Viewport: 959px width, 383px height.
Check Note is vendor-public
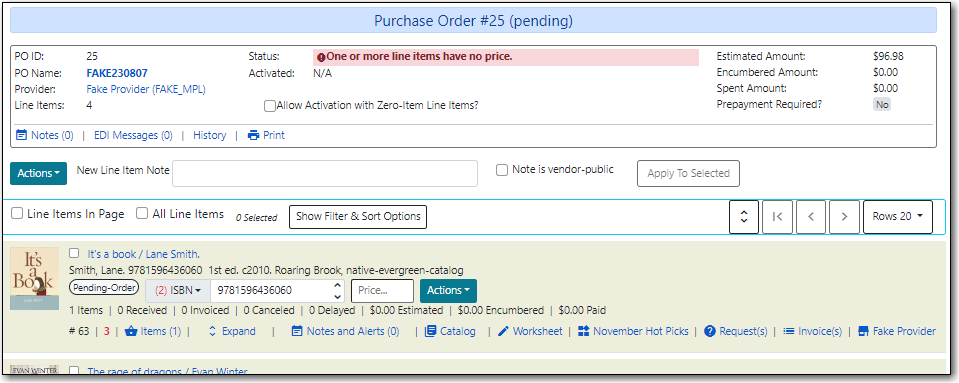point(502,170)
